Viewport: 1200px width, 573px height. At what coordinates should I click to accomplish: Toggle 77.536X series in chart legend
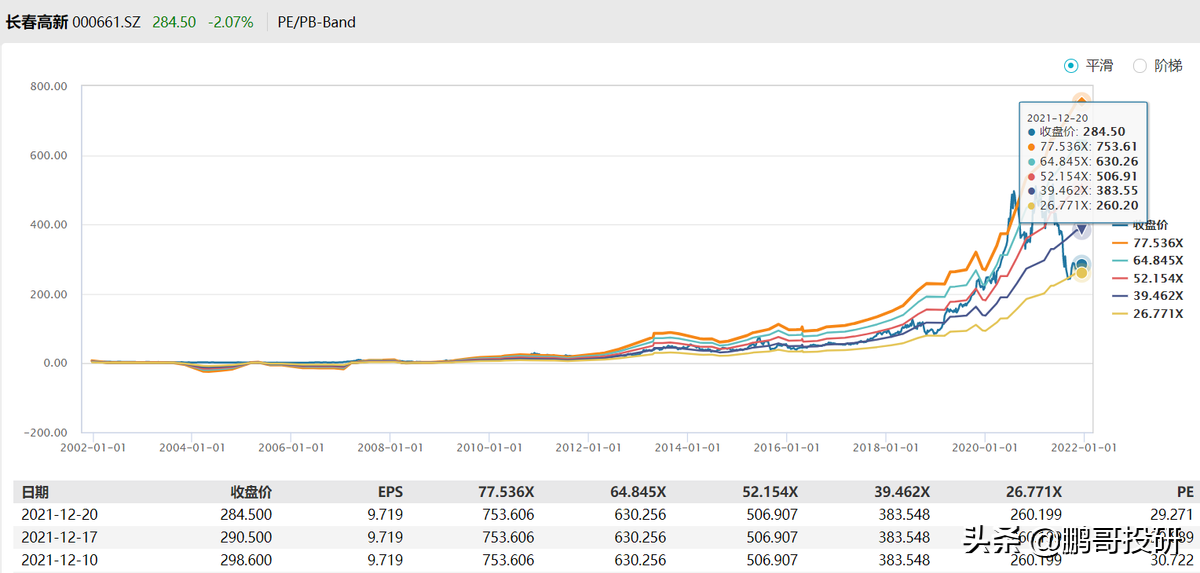[1146, 242]
